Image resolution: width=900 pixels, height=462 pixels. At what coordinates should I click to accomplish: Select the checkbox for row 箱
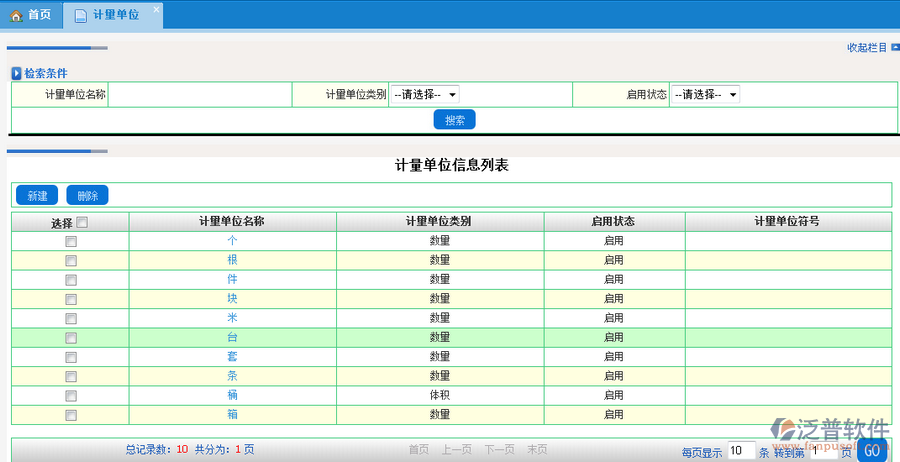pos(71,415)
